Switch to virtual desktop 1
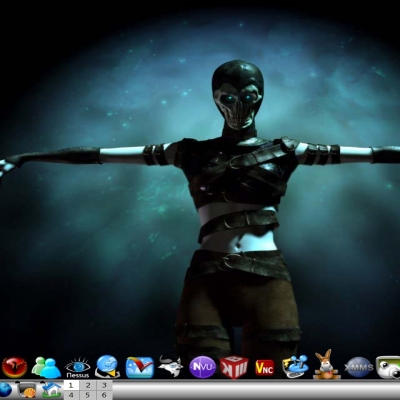 pyautogui.click(x=71, y=386)
